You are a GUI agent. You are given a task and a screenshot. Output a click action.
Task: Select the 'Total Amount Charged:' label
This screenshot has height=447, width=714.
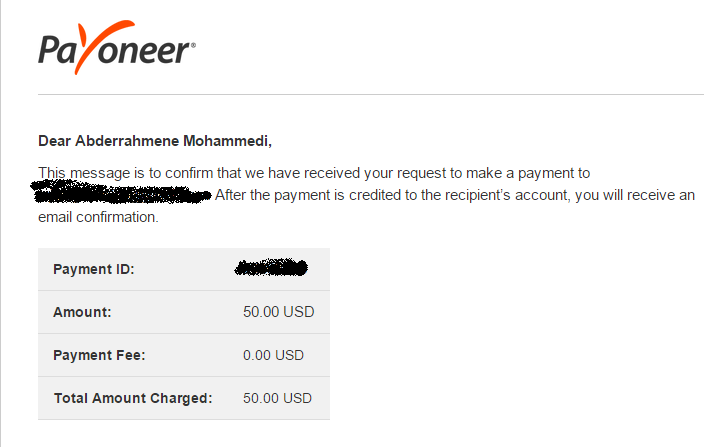point(133,398)
